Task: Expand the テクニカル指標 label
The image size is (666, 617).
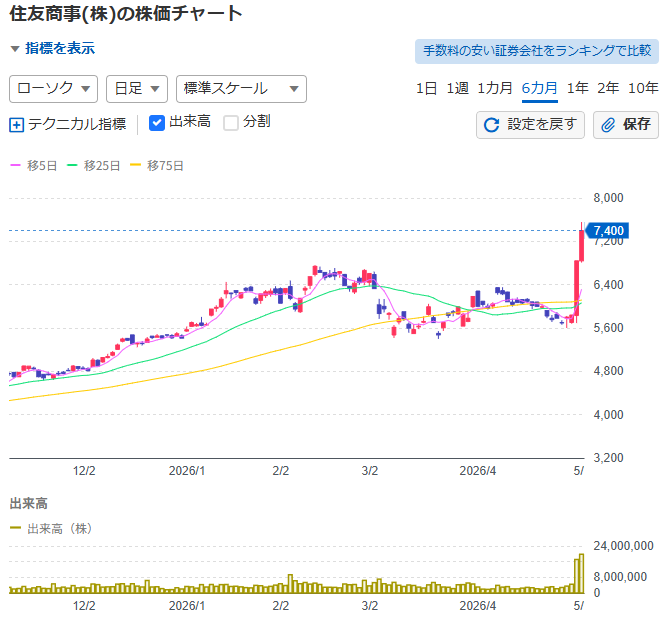Action: coord(77,124)
